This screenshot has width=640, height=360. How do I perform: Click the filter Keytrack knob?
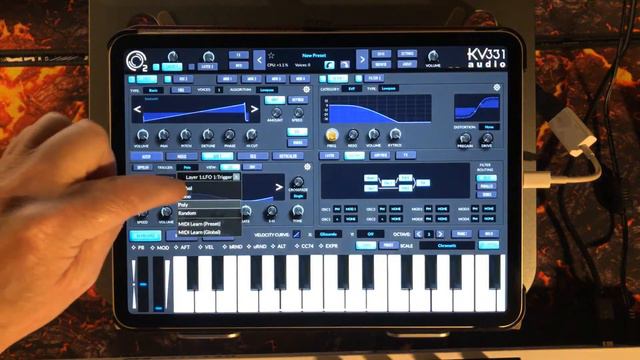[x=395, y=133]
